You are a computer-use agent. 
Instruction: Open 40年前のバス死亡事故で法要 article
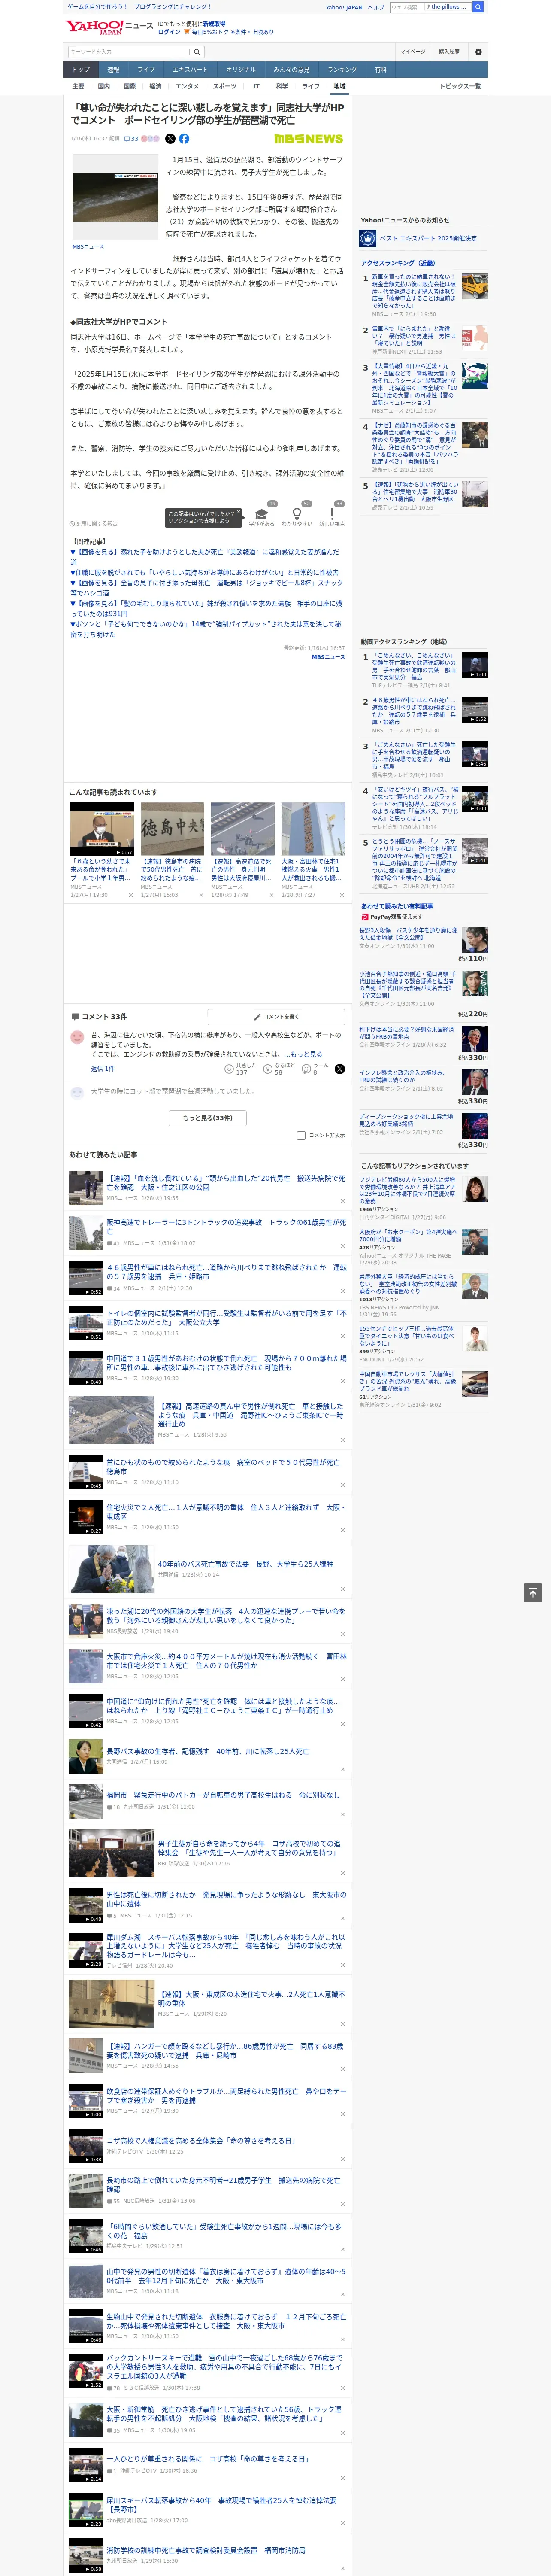pos(245,1564)
